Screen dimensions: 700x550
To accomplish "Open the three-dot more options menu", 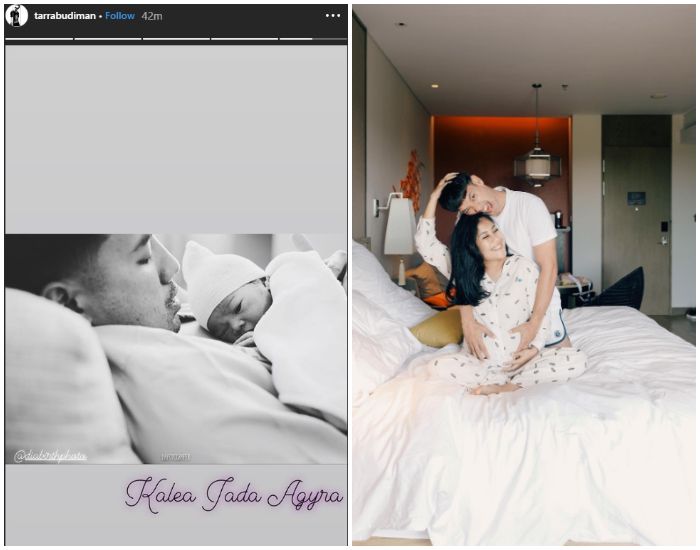I will pos(333,16).
